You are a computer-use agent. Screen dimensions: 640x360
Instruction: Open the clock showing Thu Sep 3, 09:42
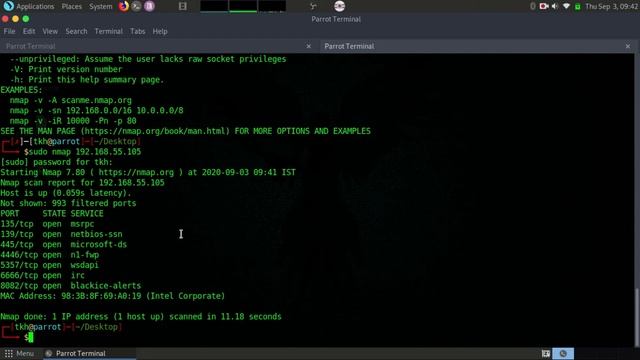(x=611, y=6)
